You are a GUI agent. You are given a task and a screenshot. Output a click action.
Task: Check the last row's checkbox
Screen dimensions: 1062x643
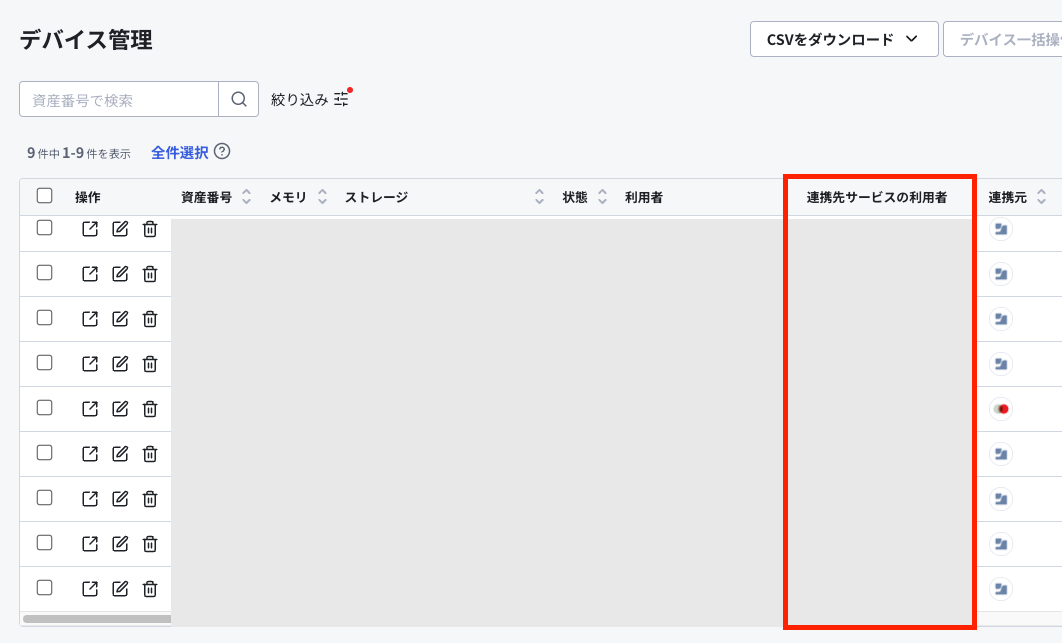click(44, 587)
